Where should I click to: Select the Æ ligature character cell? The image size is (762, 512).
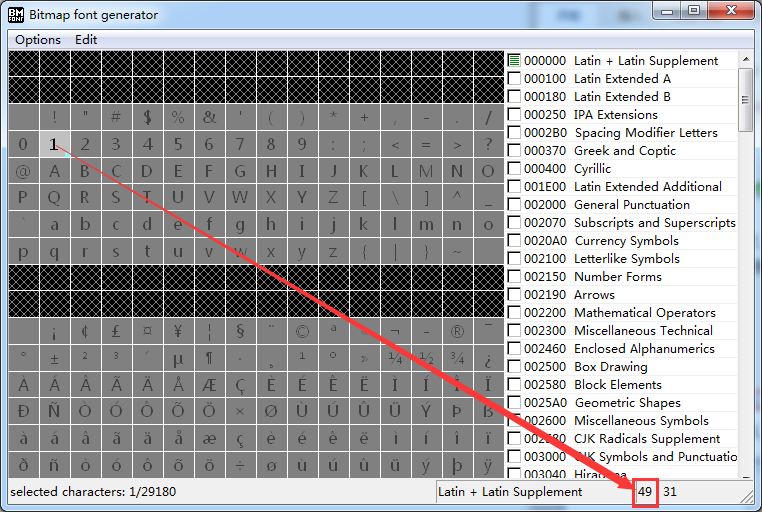coord(209,385)
